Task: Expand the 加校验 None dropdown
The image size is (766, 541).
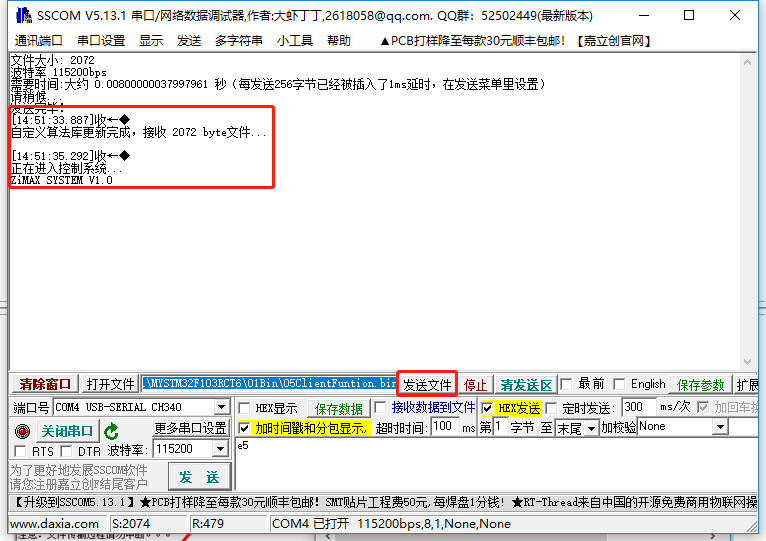Action: (x=719, y=427)
